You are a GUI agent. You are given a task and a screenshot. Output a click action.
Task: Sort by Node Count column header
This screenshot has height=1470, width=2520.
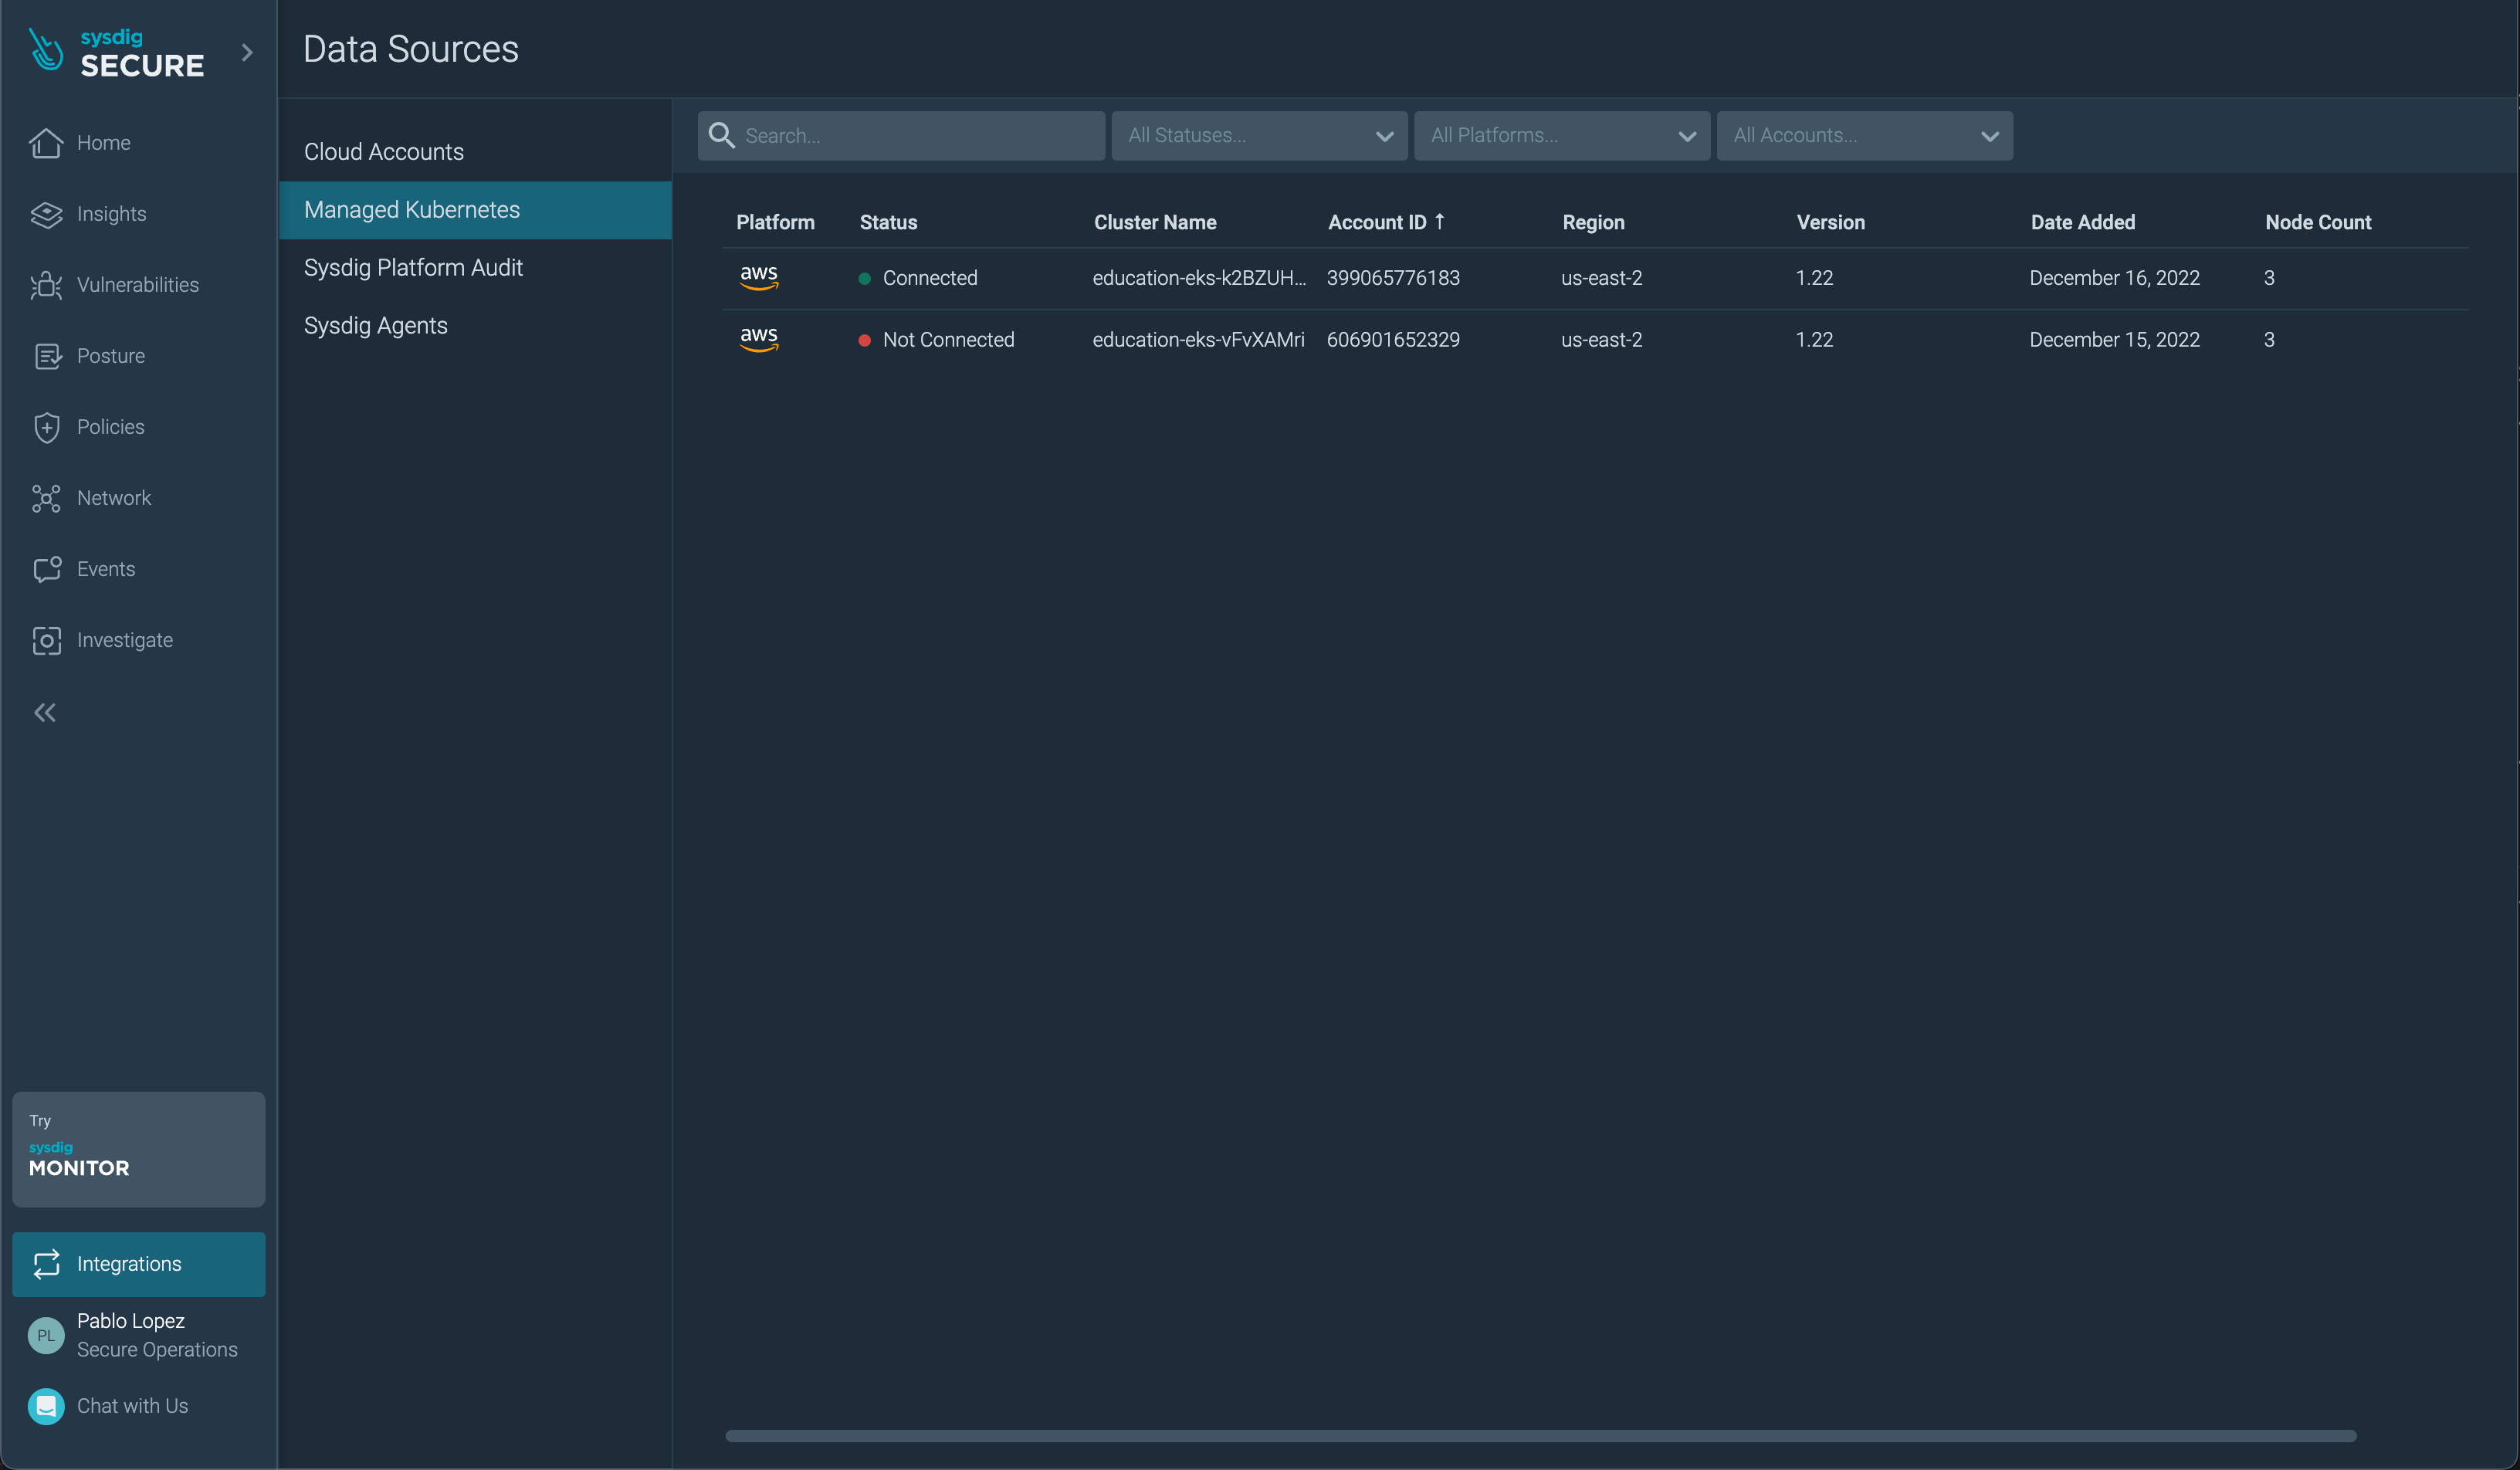[2318, 222]
